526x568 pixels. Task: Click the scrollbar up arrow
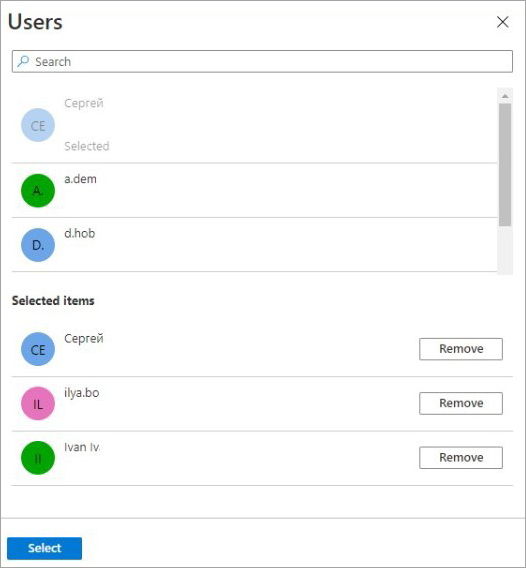coord(505,96)
